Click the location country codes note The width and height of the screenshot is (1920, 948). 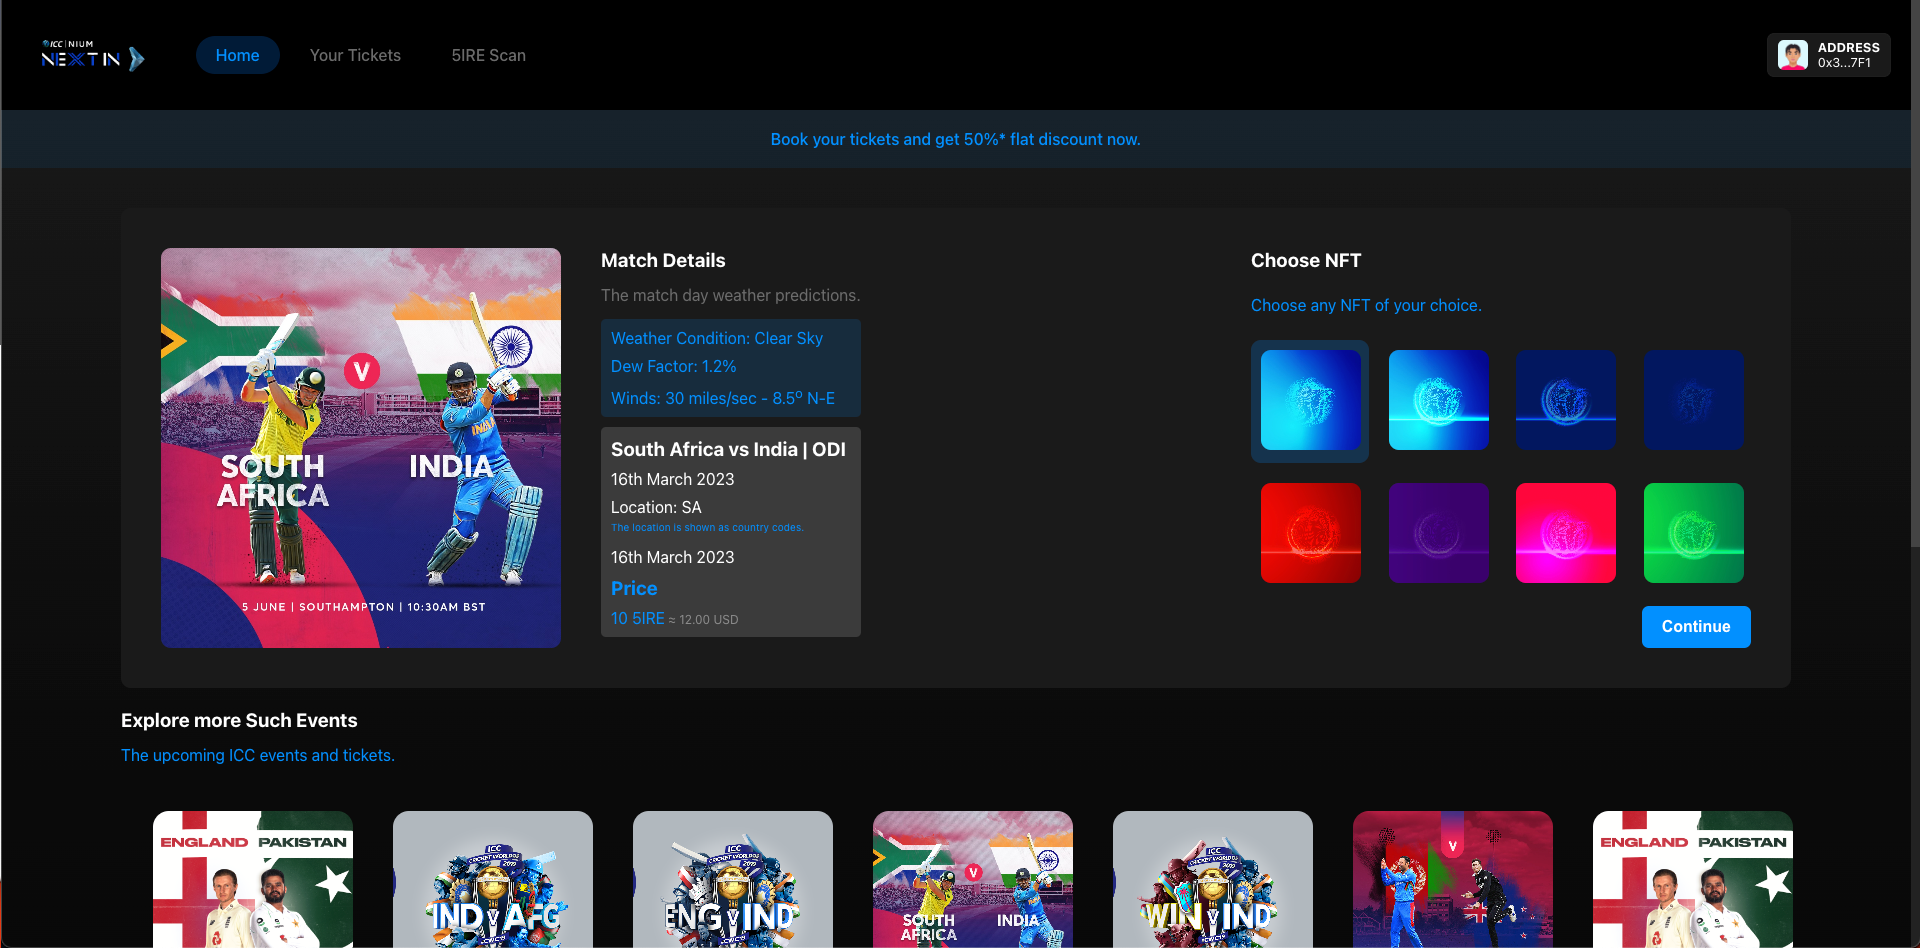coord(707,528)
